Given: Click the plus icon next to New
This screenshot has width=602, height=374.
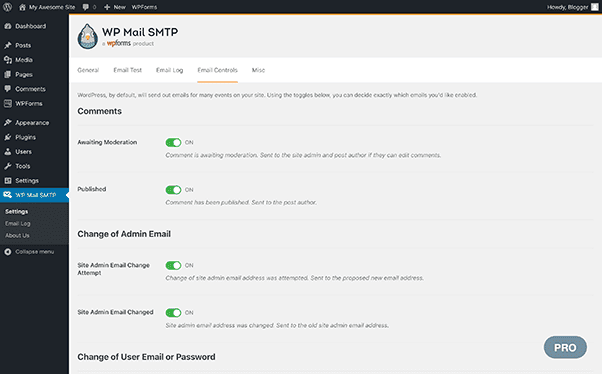Looking at the screenshot, I should coord(107,7).
